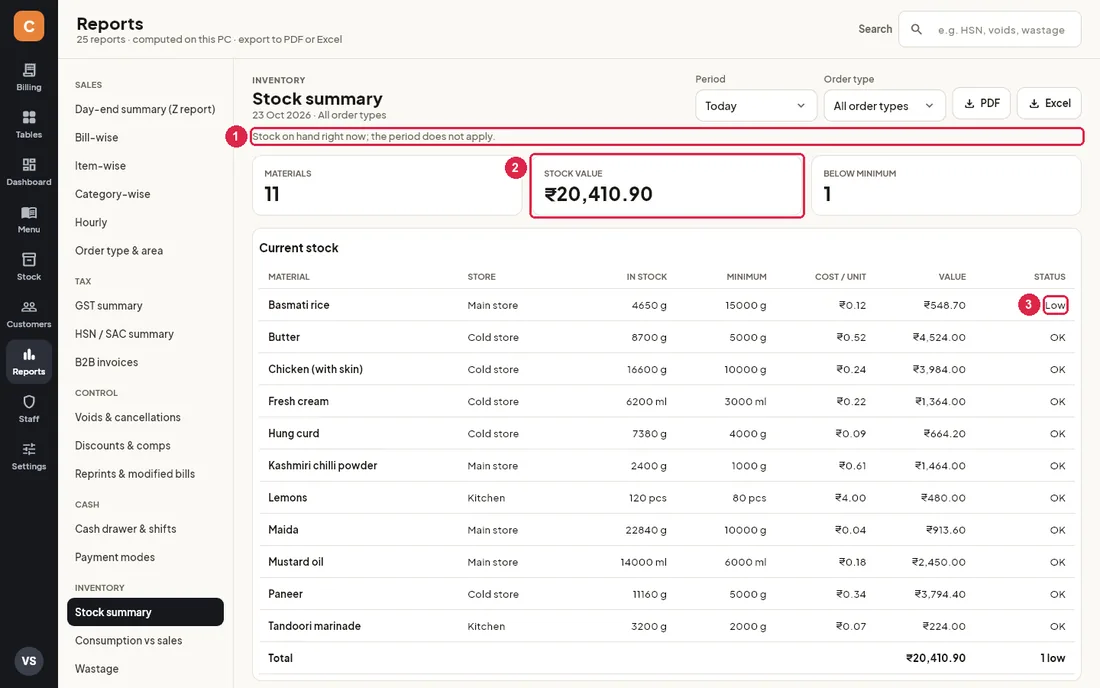Open Voids & cancellations report

click(x=145, y=417)
